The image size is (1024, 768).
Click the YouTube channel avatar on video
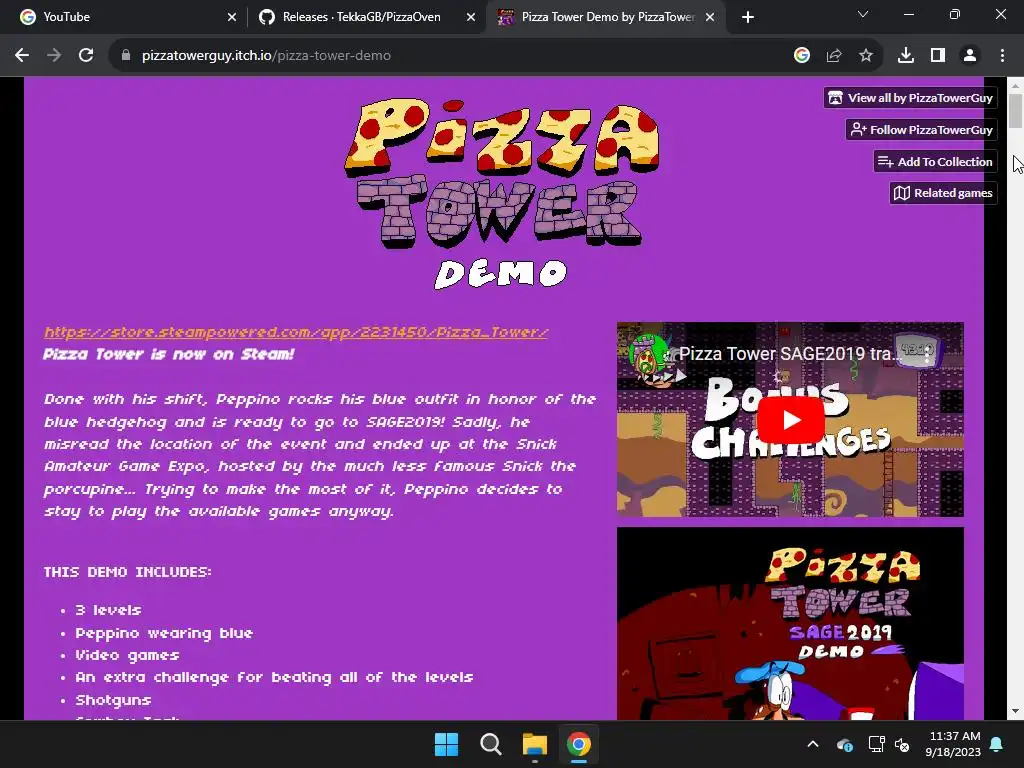click(x=647, y=353)
